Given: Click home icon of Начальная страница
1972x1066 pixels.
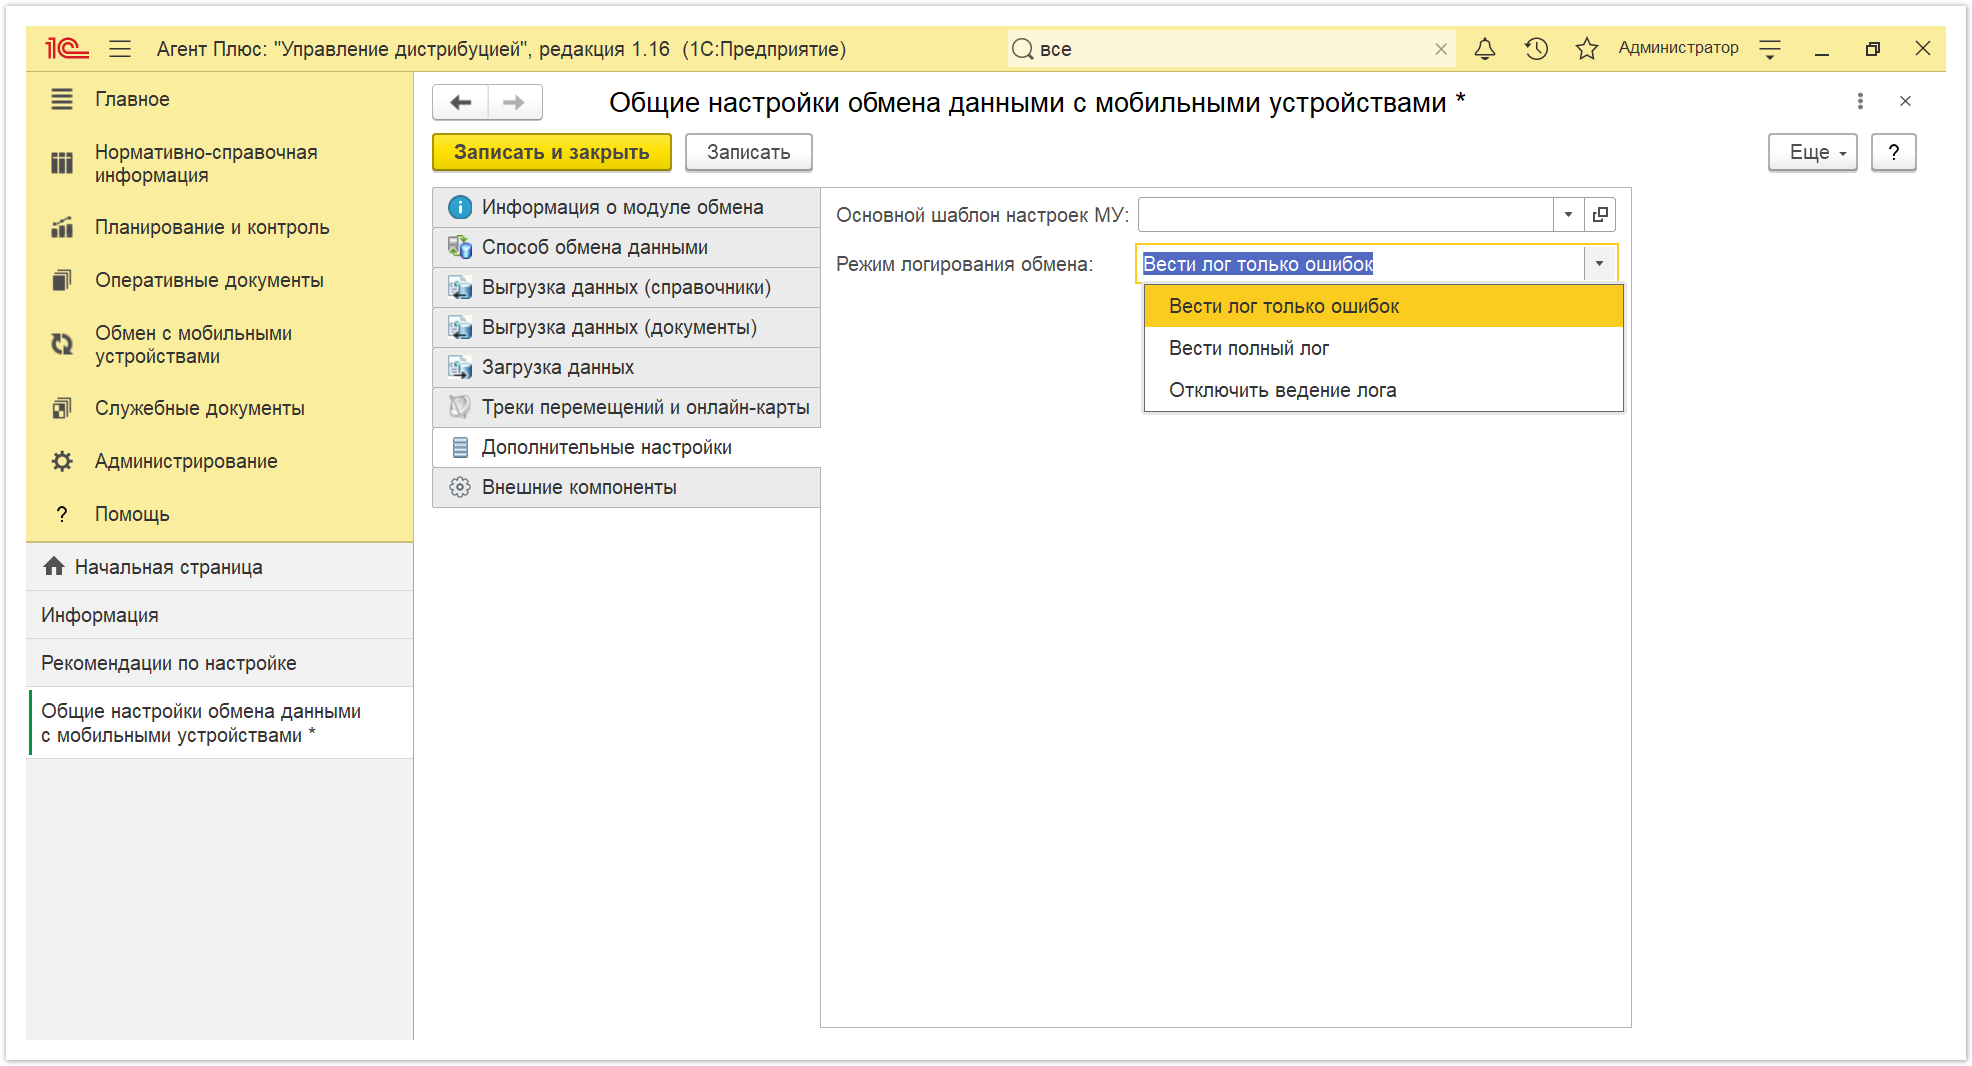Looking at the screenshot, I should click(x=54, y=566).
